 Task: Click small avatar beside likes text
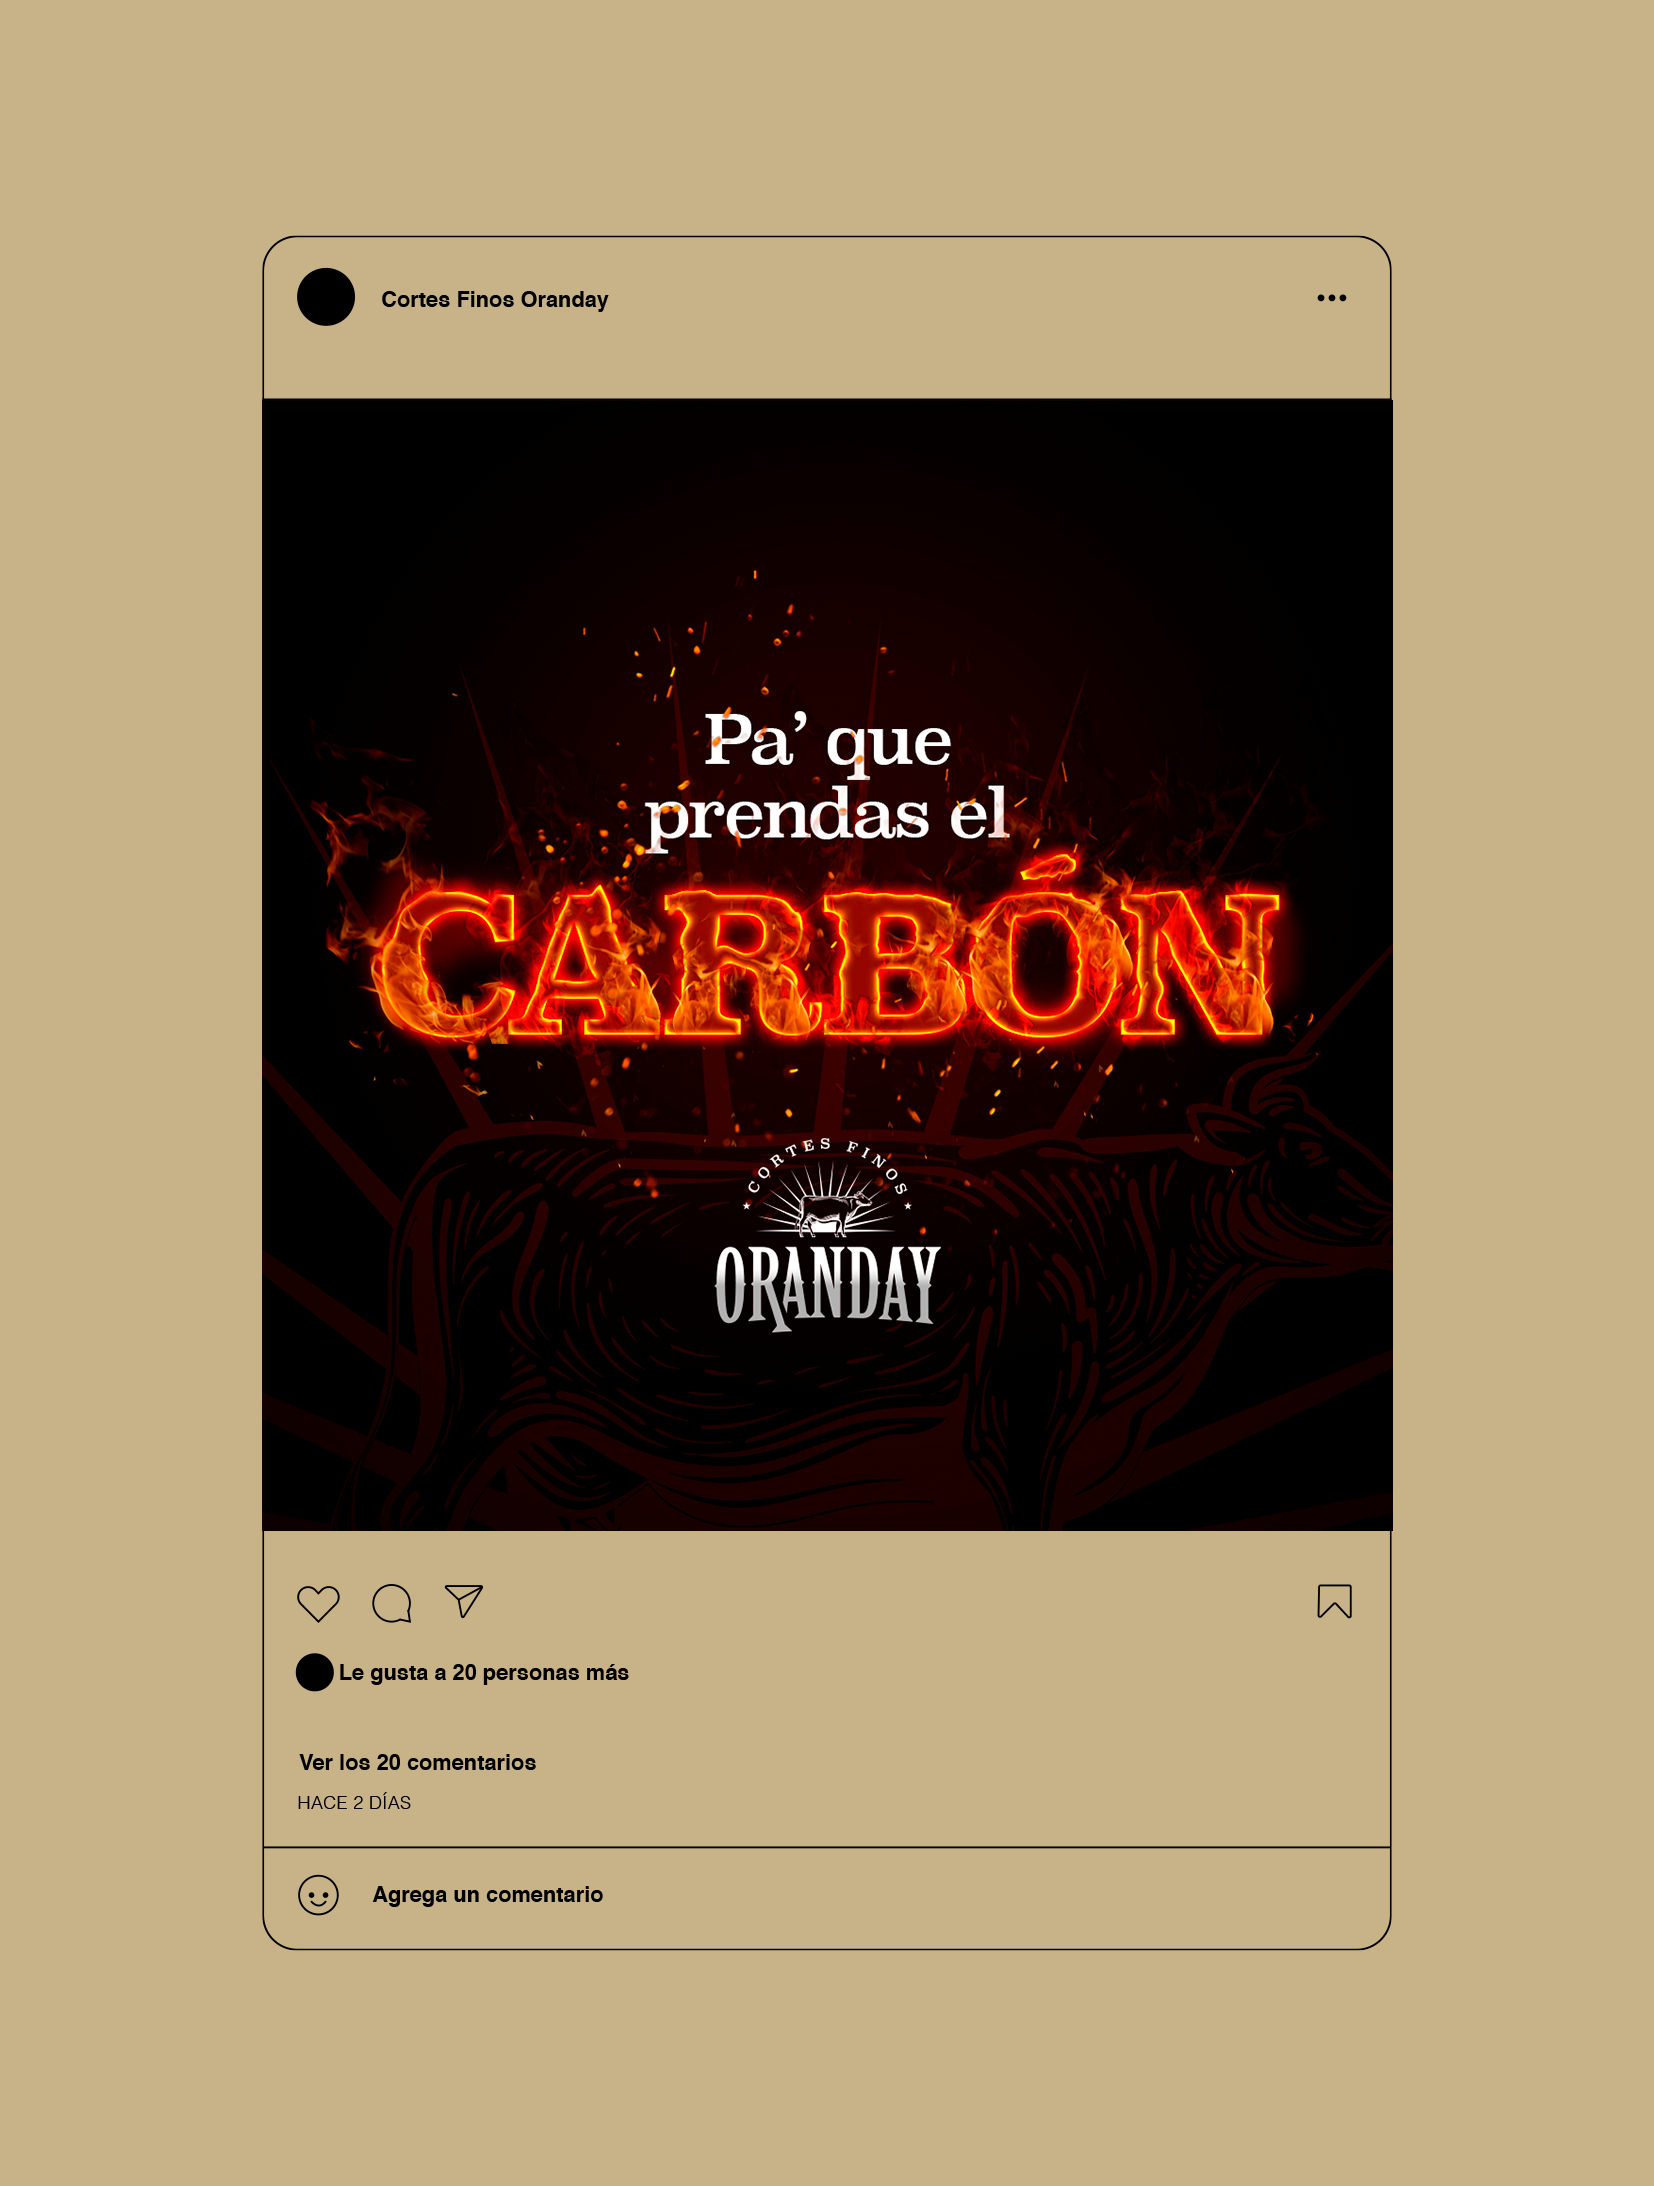[x=314, y=1672]
